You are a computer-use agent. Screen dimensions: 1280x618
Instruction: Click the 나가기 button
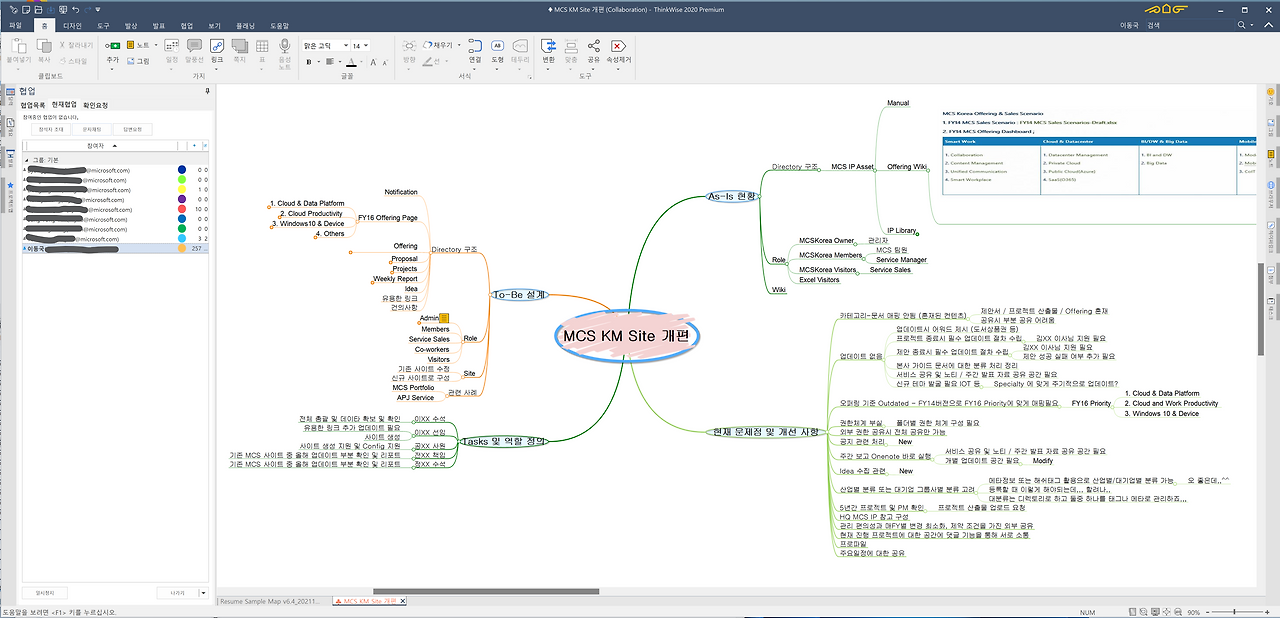178,592
